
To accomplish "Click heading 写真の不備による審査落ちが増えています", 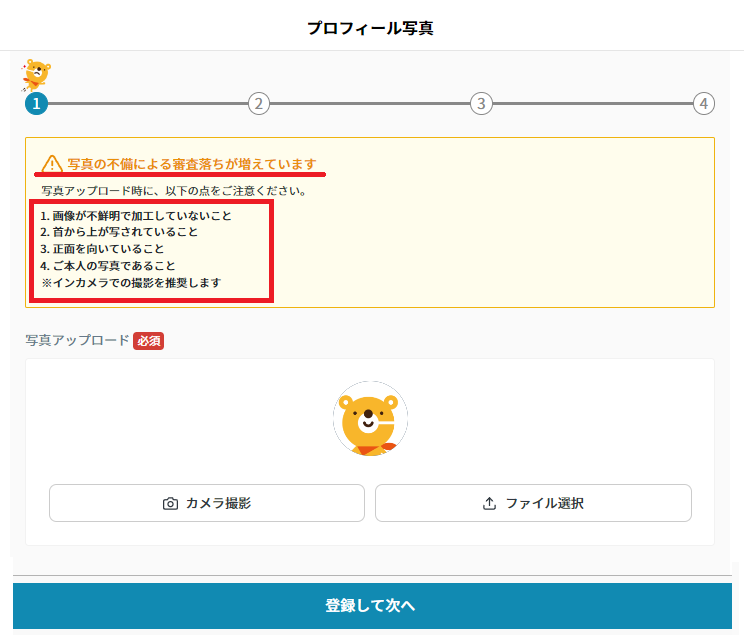I will (192, 164).
